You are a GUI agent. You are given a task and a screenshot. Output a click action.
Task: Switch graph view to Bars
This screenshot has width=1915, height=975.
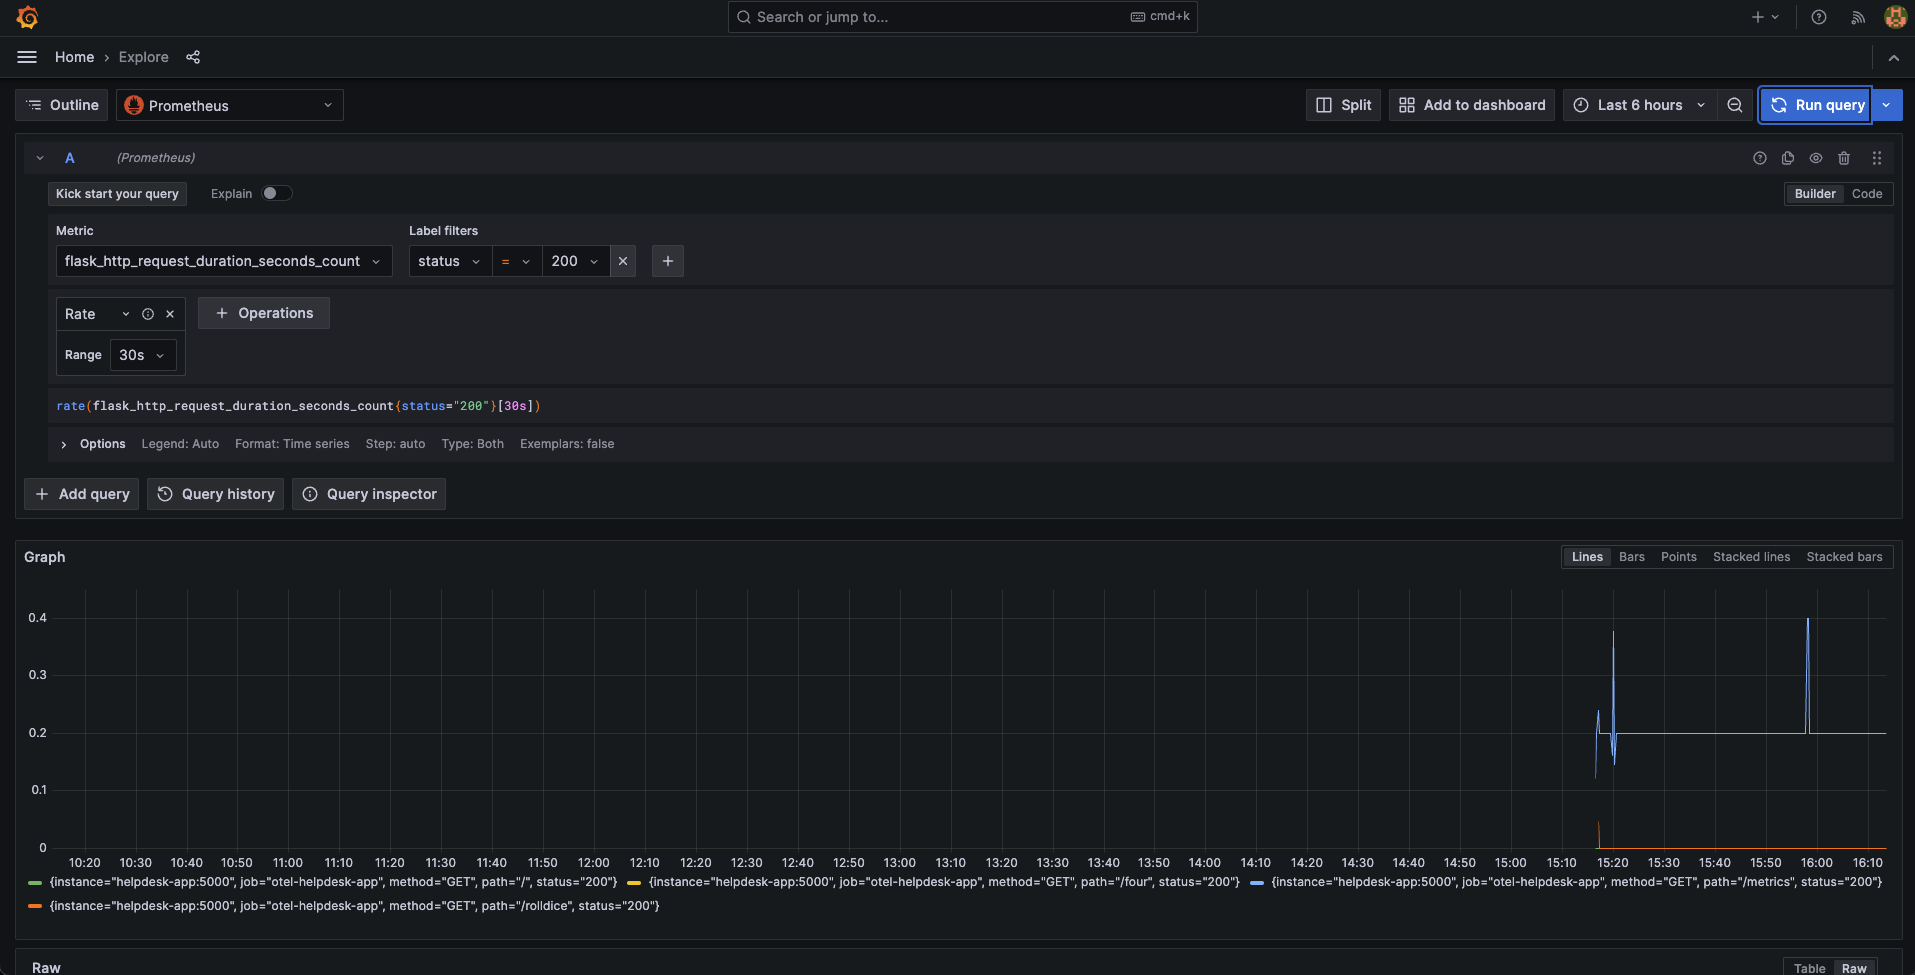1631,557
